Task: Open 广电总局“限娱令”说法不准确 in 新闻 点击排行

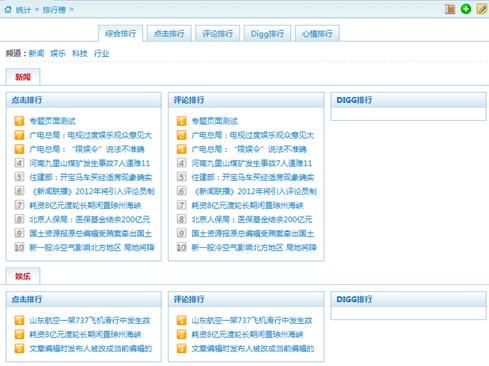Action: 87,149
